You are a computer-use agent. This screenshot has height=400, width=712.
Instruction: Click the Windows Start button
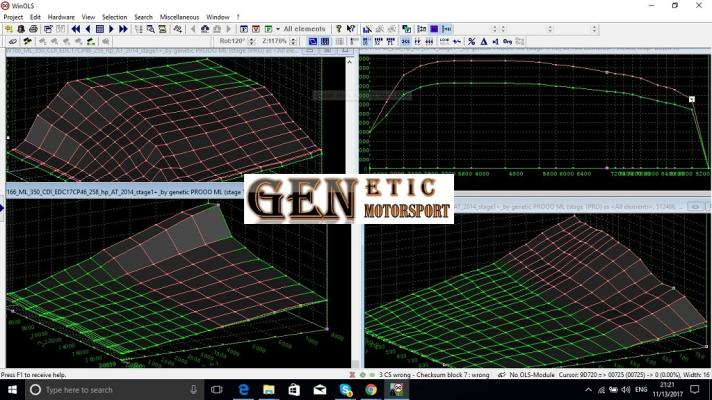(x=11, y=389)
